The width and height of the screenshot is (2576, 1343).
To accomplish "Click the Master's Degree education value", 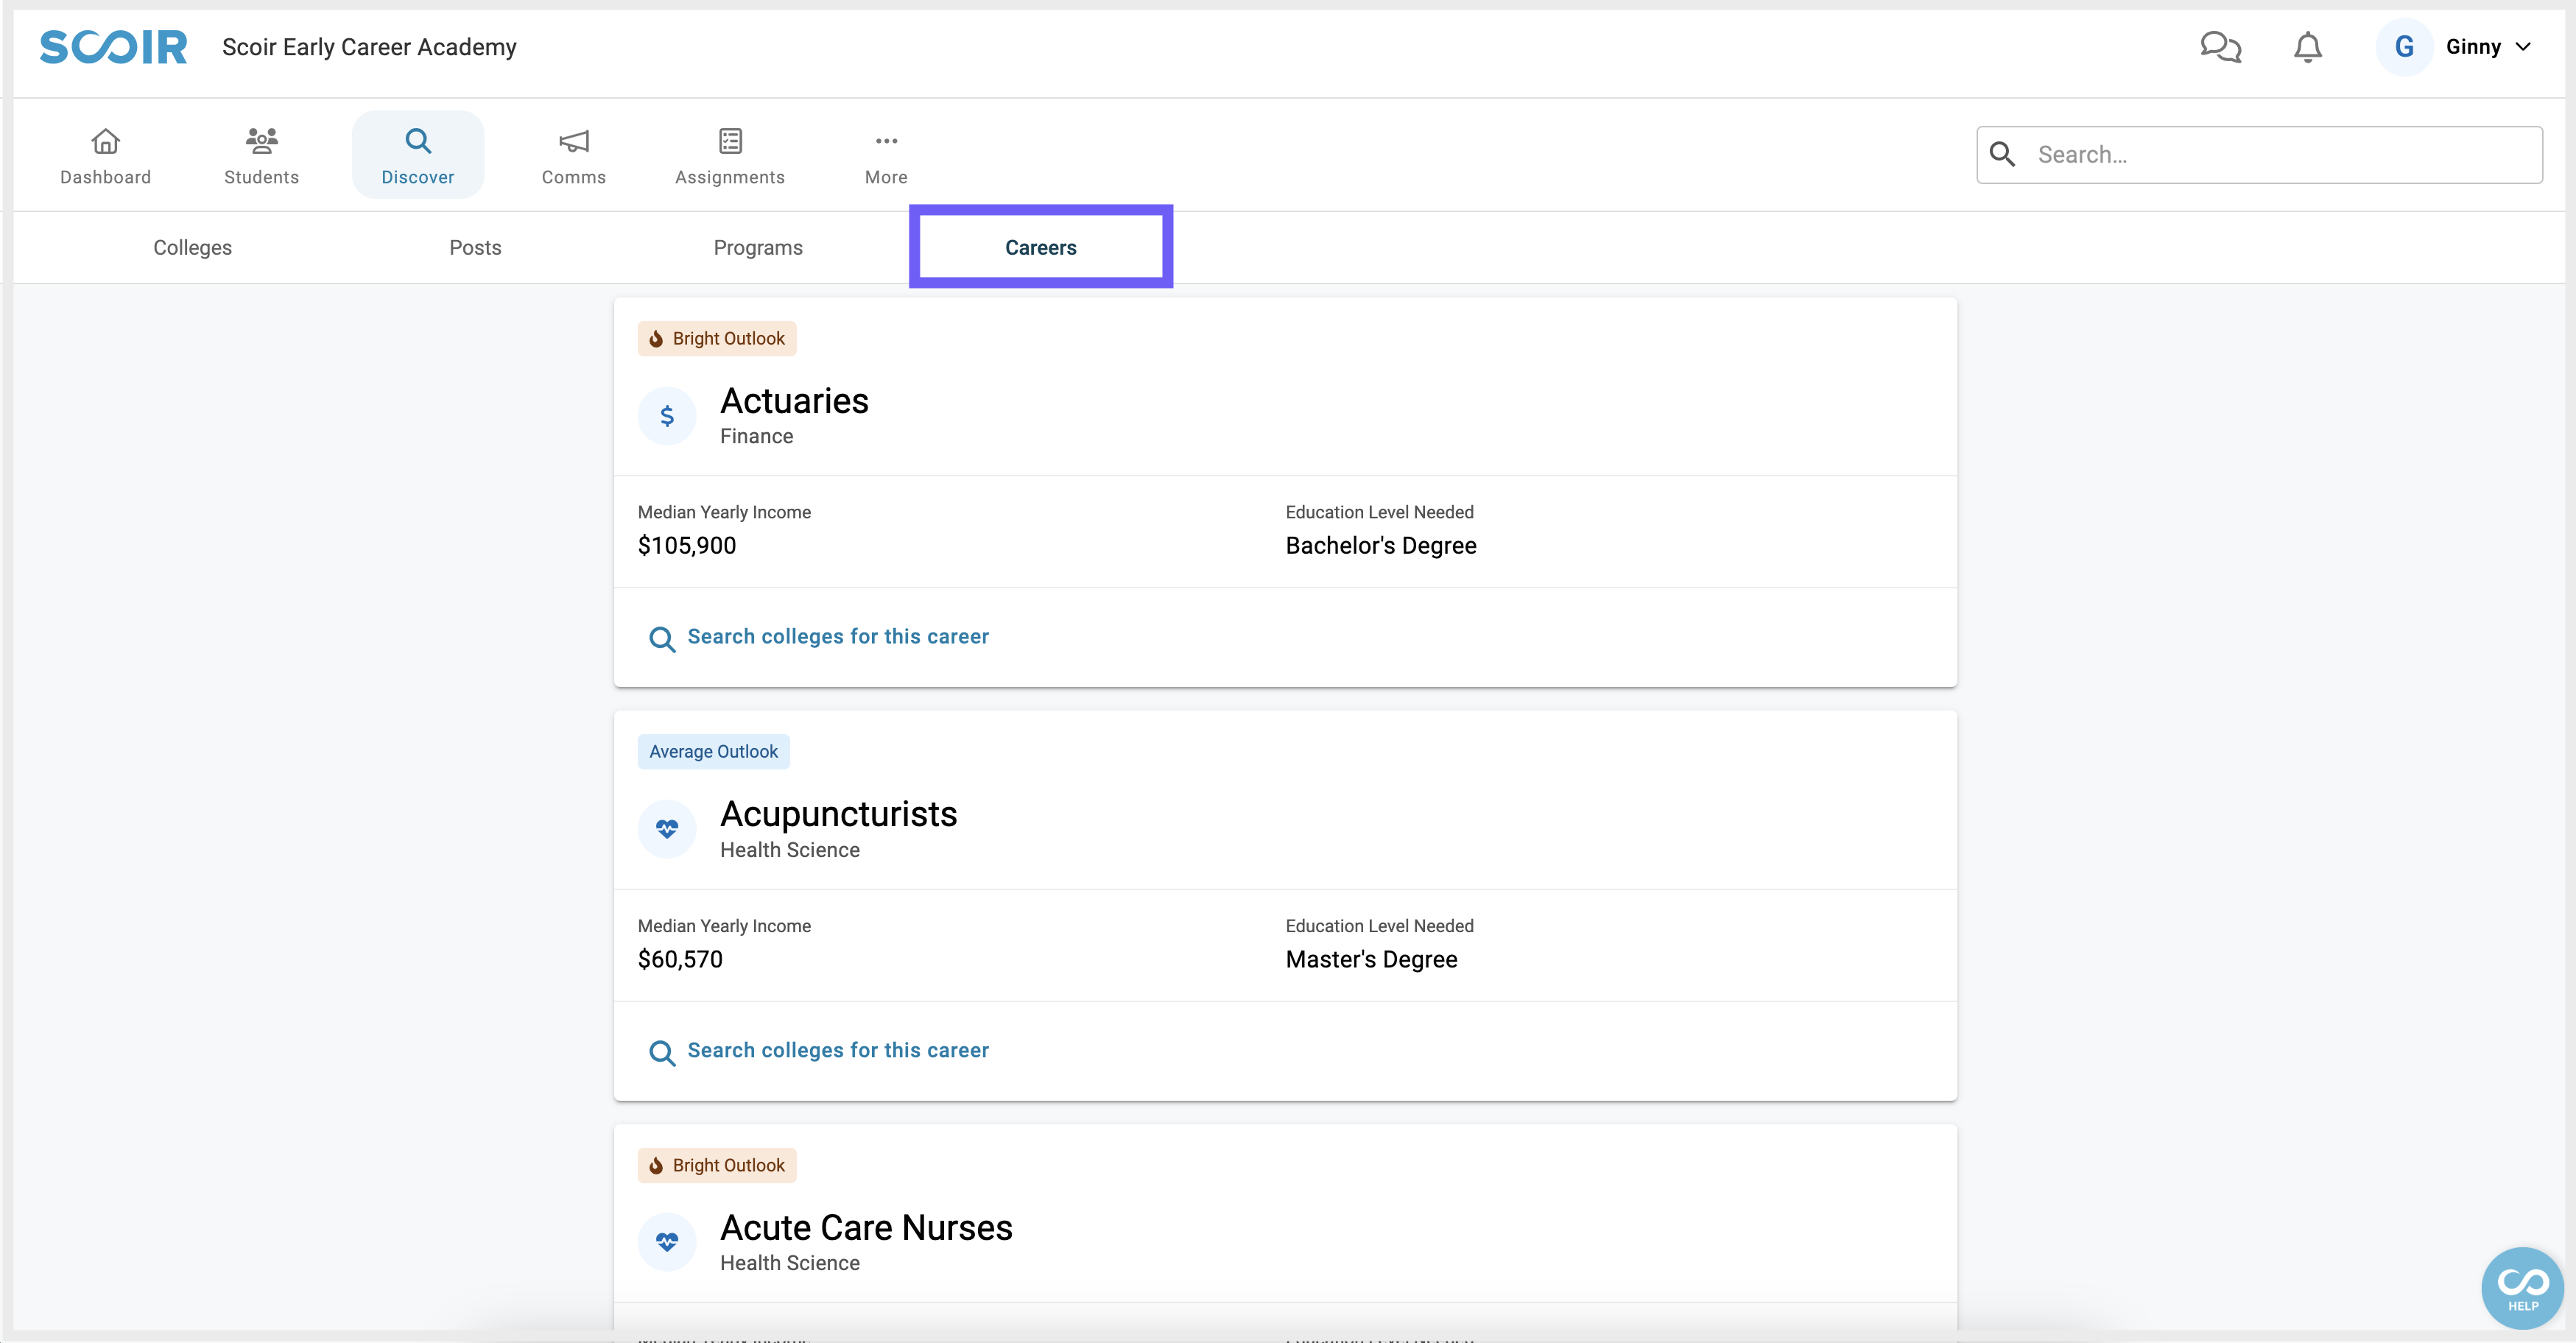I will pyautogui.click(x=1371, y=960).
